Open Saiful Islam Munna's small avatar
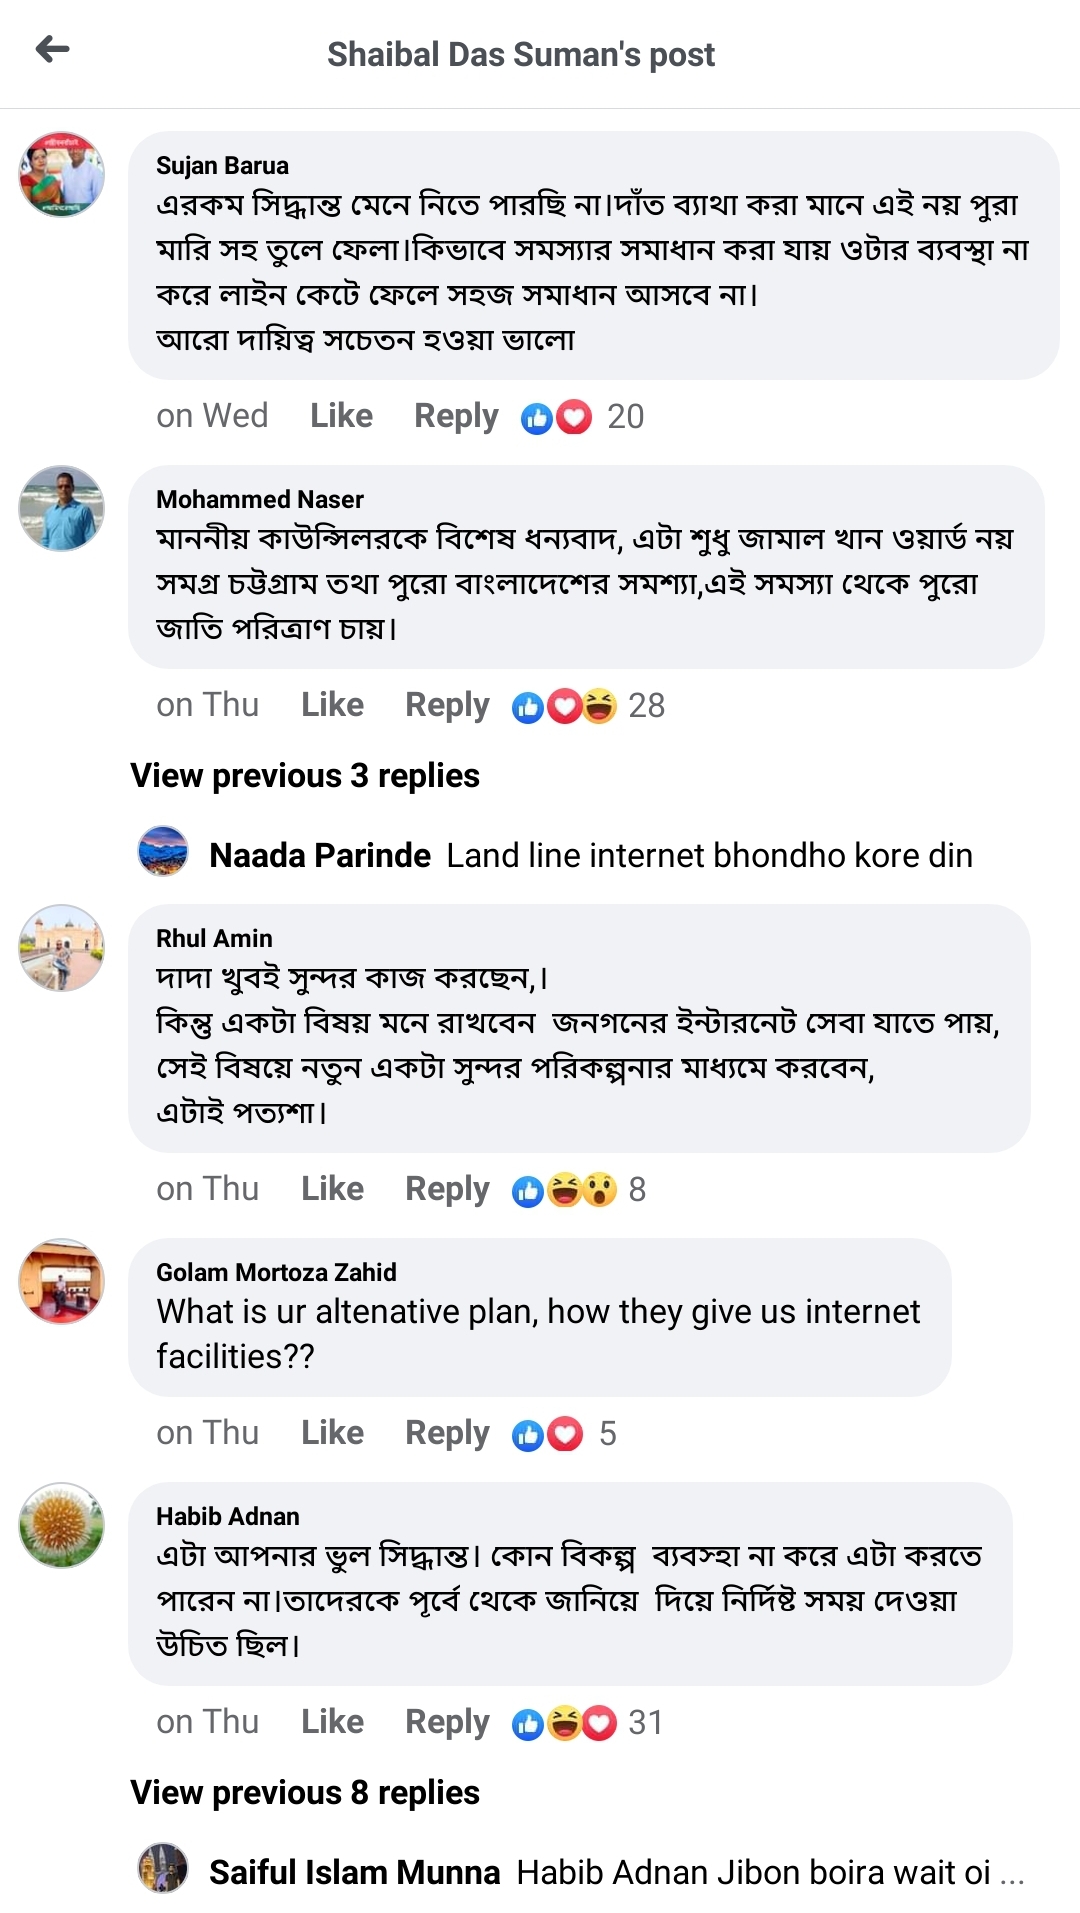The width and height of the screenshot is (1080, 1913). point(162,1868)
